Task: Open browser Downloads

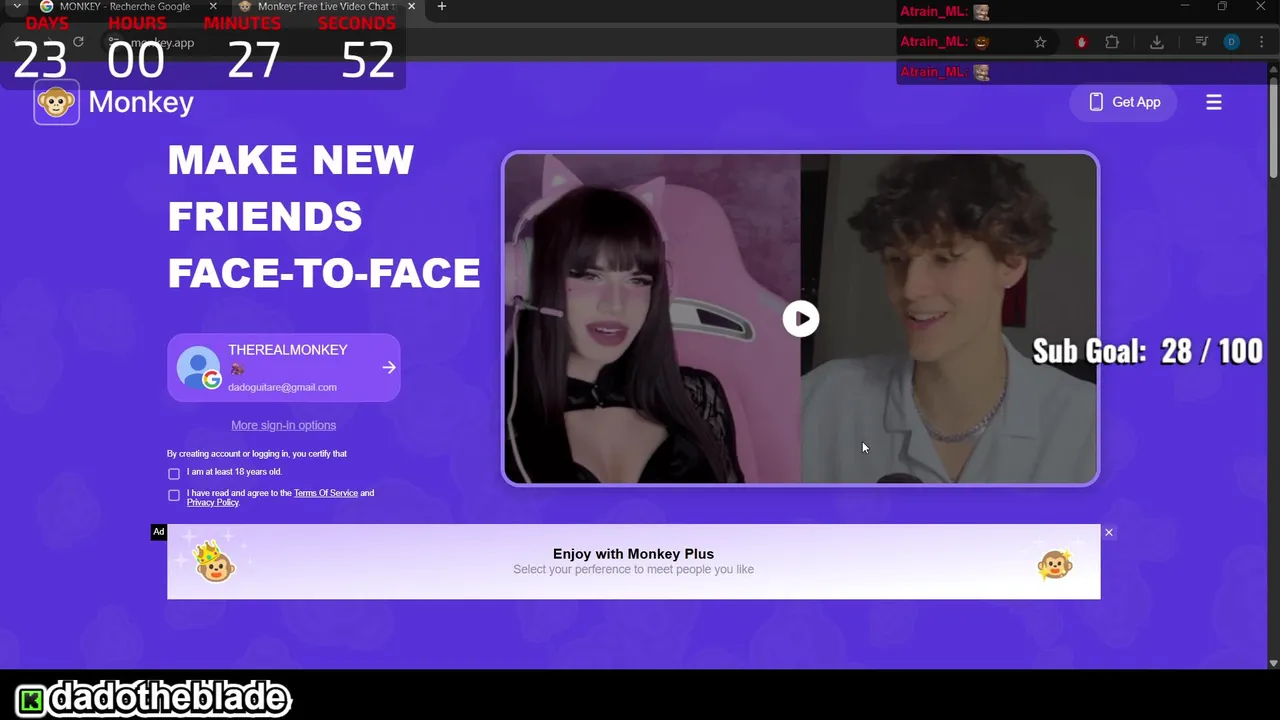Action: point(1157,42)
